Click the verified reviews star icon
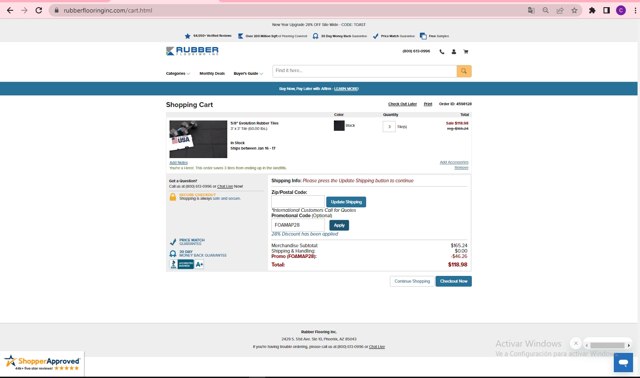 [187, 36]
